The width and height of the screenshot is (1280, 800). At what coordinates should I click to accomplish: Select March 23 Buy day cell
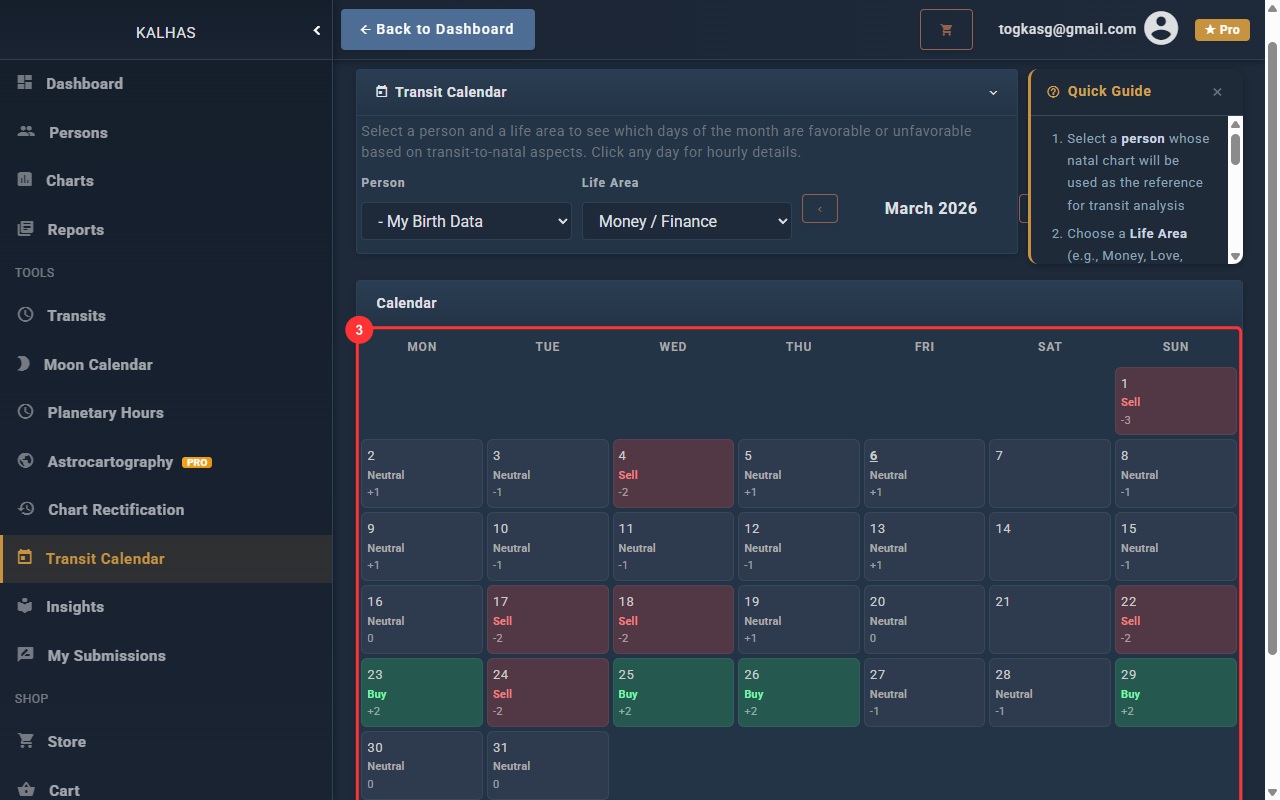coord(421,692)
